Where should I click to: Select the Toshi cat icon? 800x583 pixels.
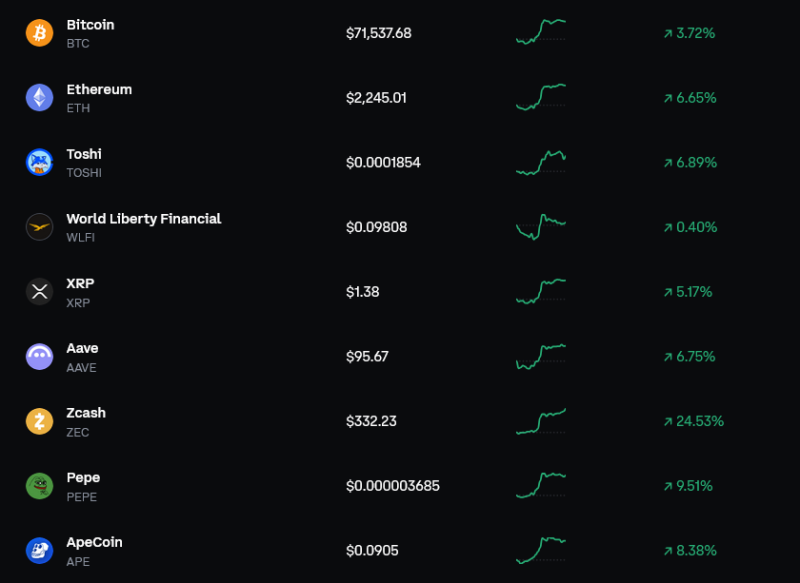click(39, 162)
